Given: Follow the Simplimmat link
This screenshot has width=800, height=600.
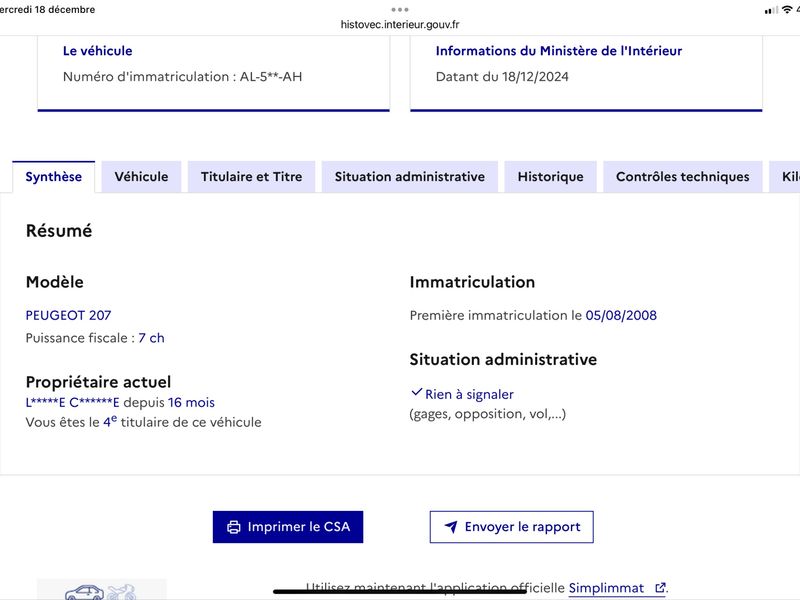Looking at the screenshot, I should tap(606, 588).
